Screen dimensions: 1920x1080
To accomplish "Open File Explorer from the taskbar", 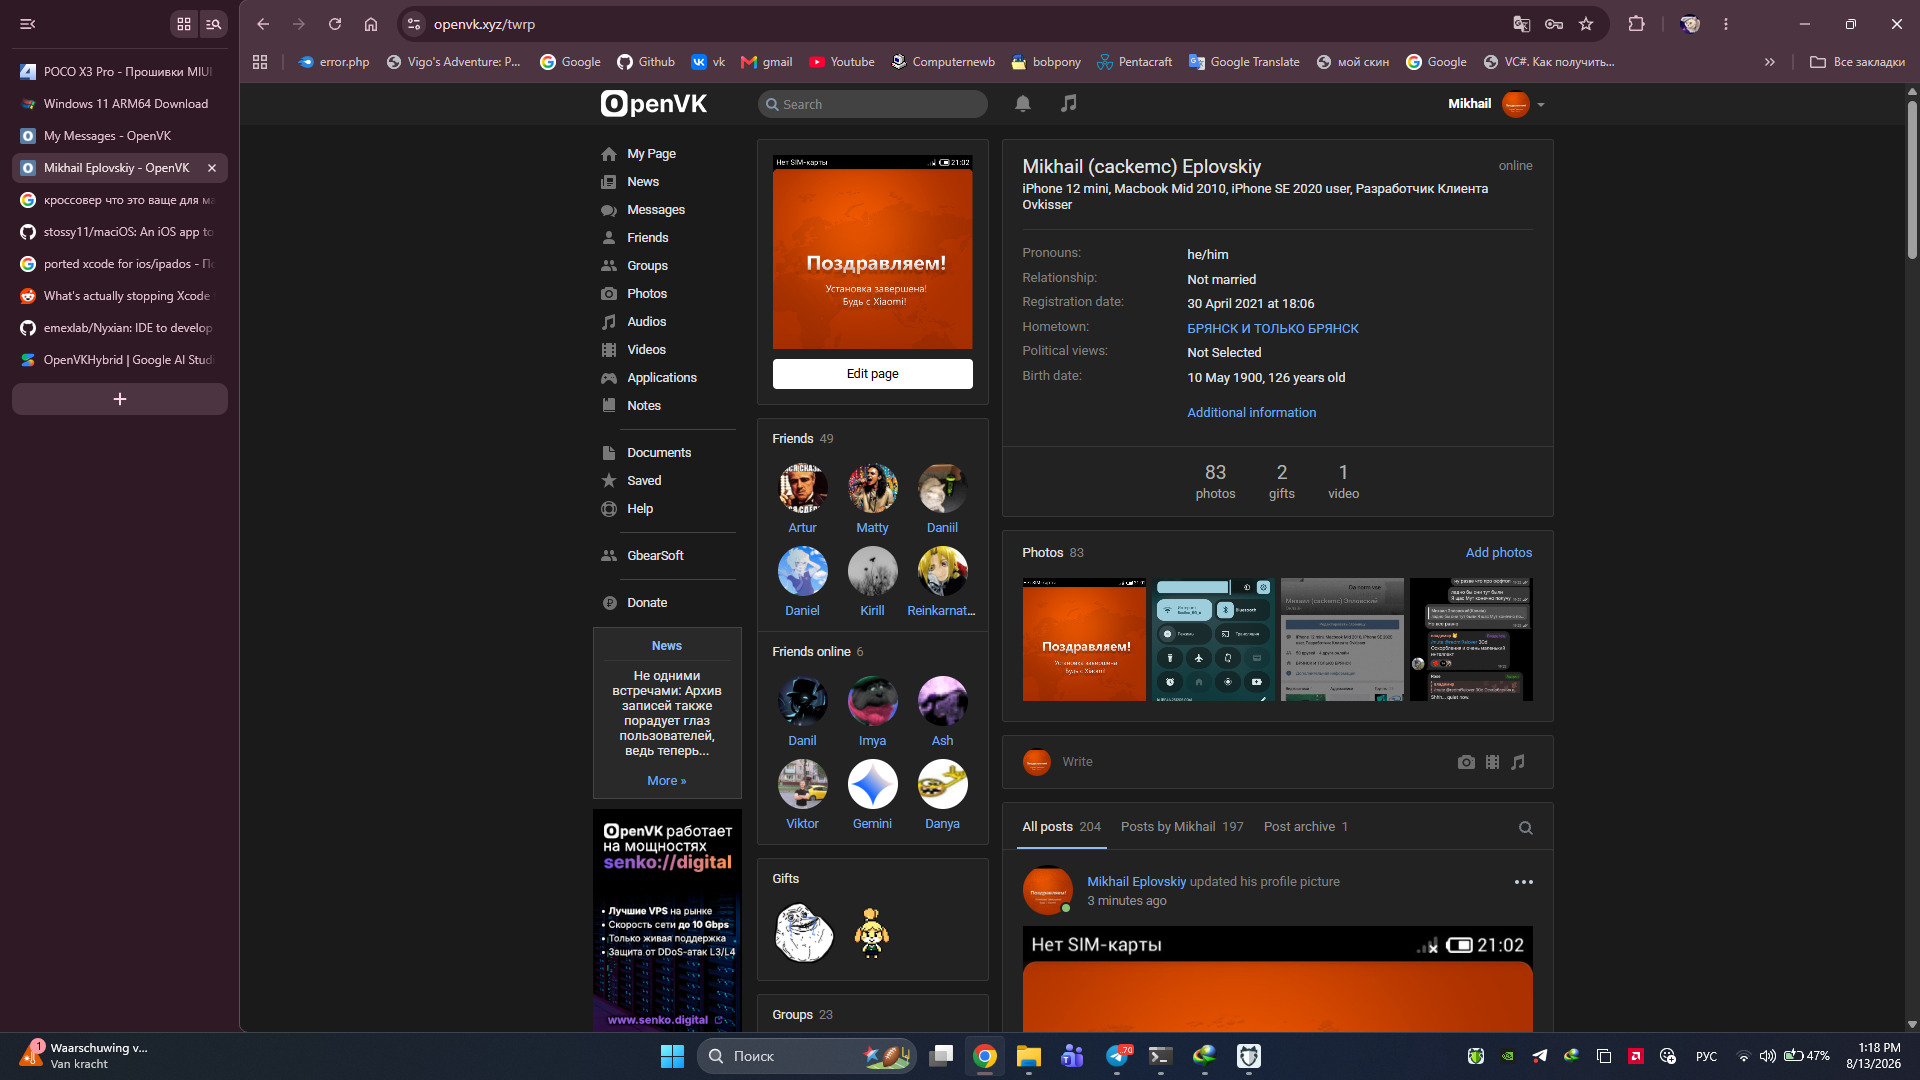I will click(x=1029, y=1056).
